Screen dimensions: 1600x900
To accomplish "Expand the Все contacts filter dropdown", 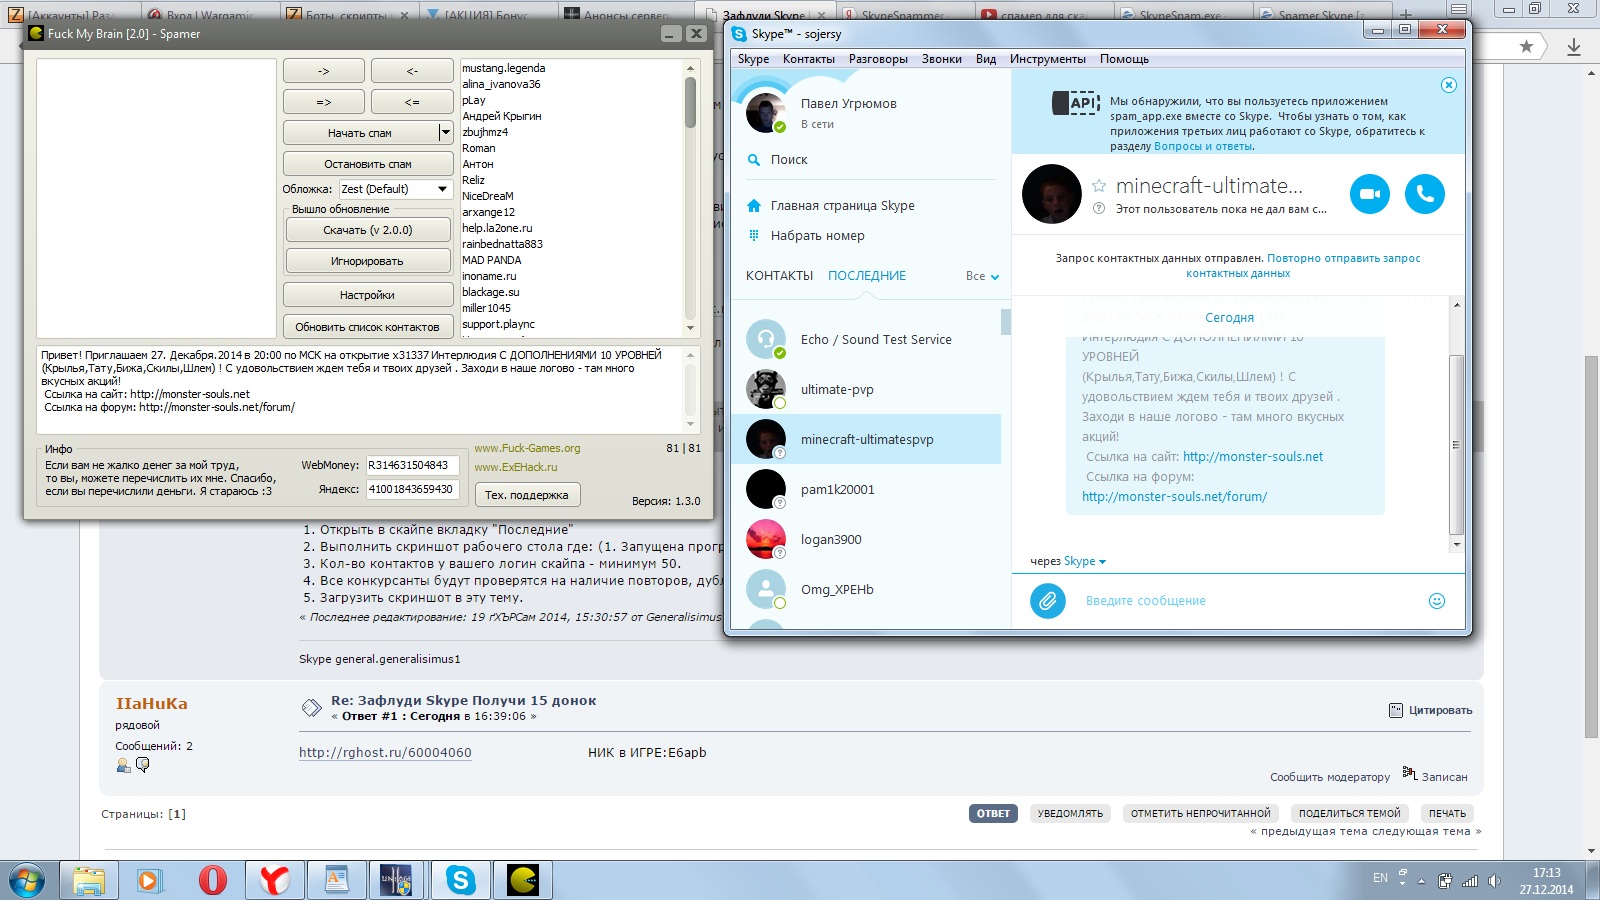I will point(982,276).
